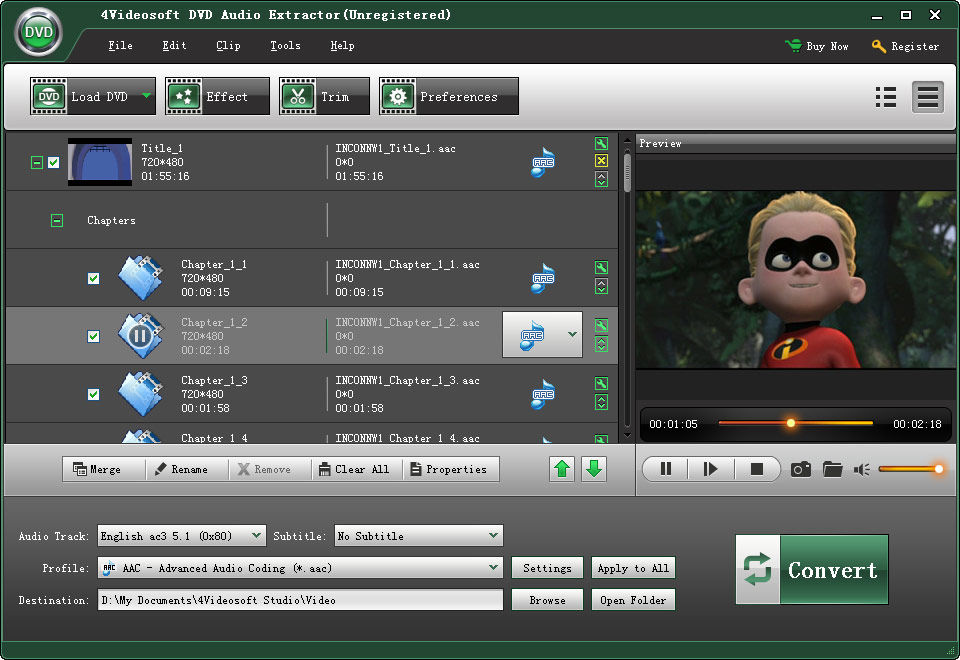Open the Clip menu
Screen dimensions: 960x660
tap(228, 46)
